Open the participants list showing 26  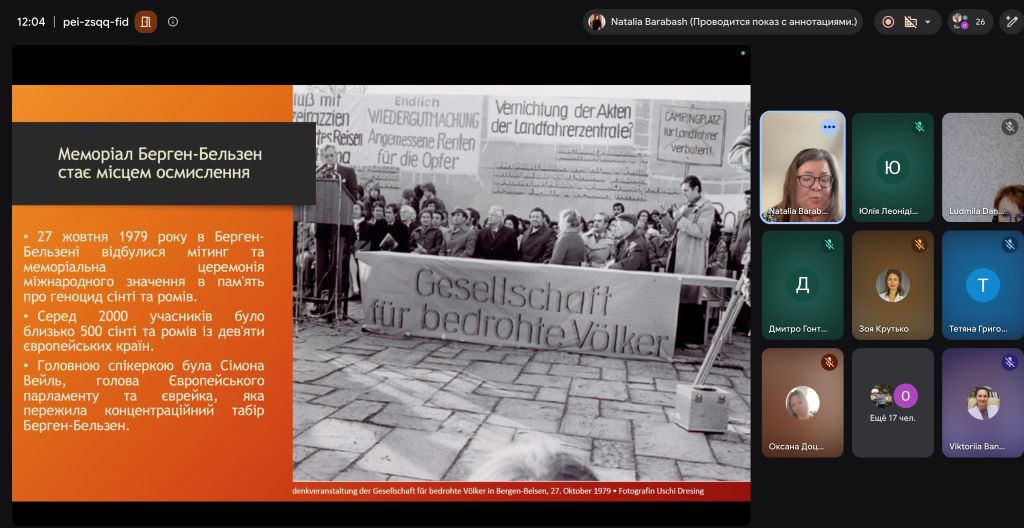tap(970, 22)
